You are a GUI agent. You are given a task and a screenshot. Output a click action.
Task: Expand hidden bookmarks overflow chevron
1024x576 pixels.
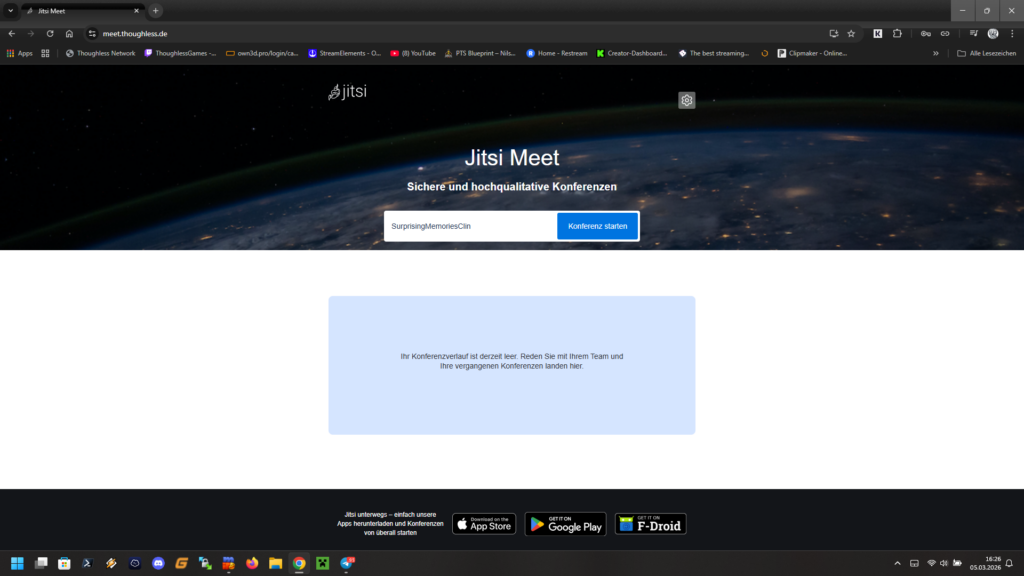coord(936,53)
